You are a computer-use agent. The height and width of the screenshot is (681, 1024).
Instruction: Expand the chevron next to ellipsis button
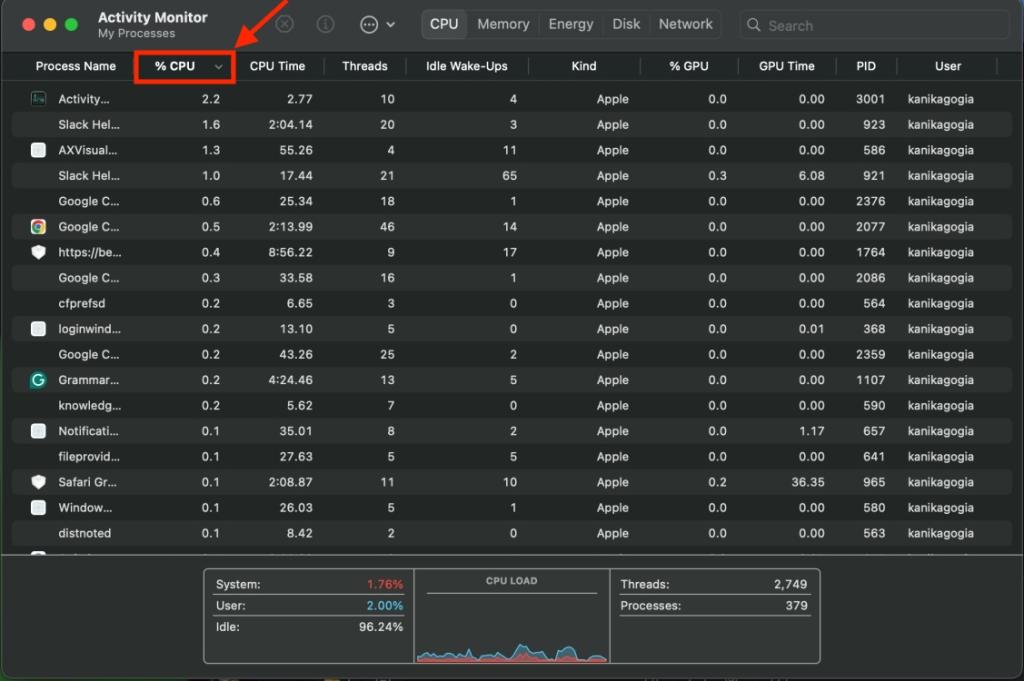coord(391,25)
